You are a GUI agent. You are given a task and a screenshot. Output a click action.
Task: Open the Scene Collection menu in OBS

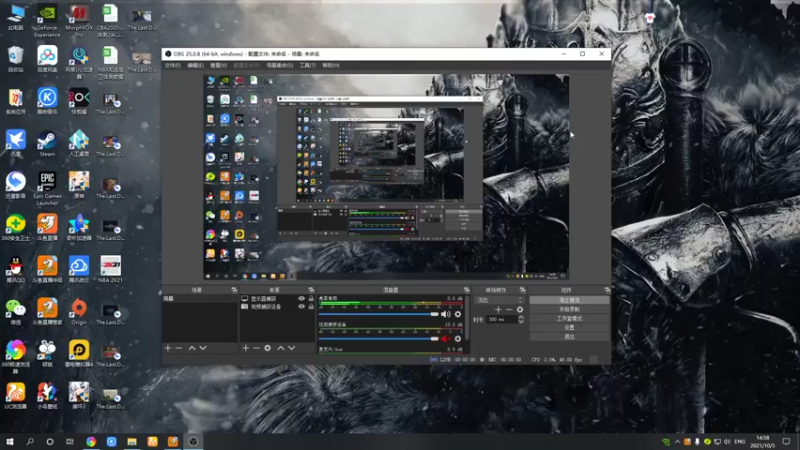280,65
